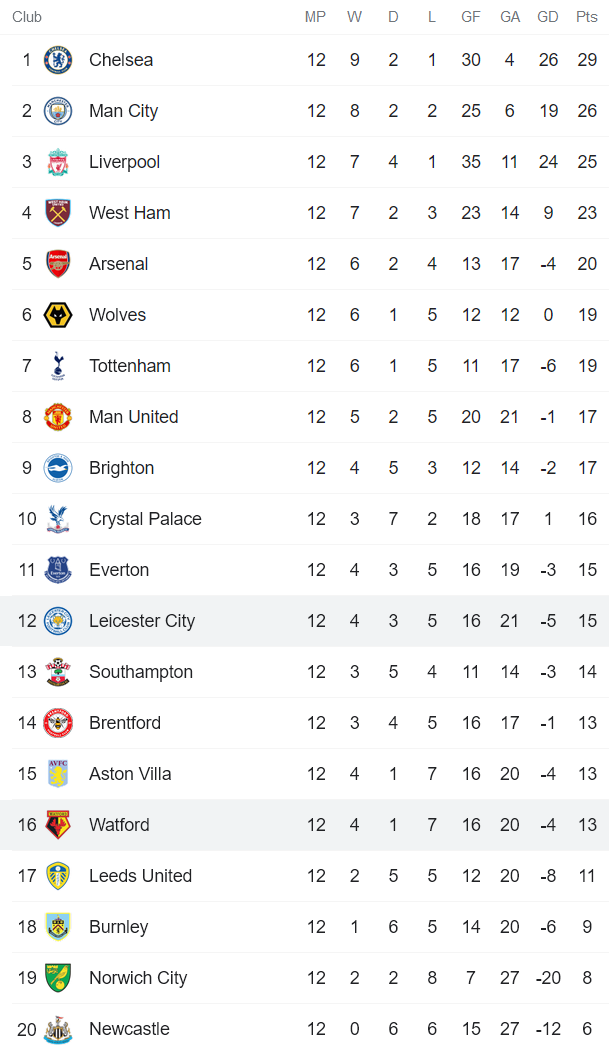The width and height of the screenshot is (609, 1059).
Task: Click the Watford crest icon
Action: coord(58,825)
